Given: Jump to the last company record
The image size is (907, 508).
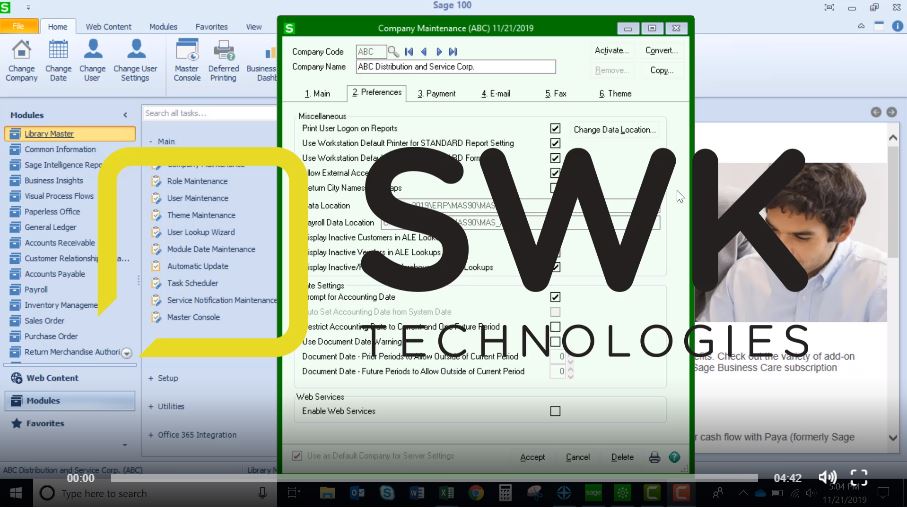Looking at the screenshot, I should click(x=453, y=51).
